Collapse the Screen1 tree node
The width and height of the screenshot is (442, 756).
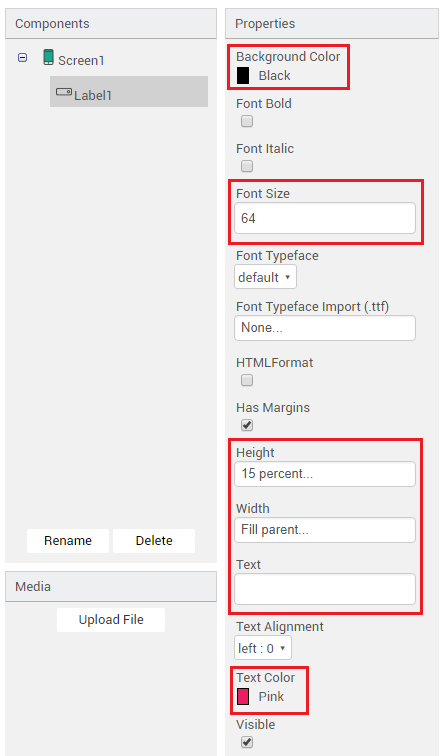coord(23,57)
